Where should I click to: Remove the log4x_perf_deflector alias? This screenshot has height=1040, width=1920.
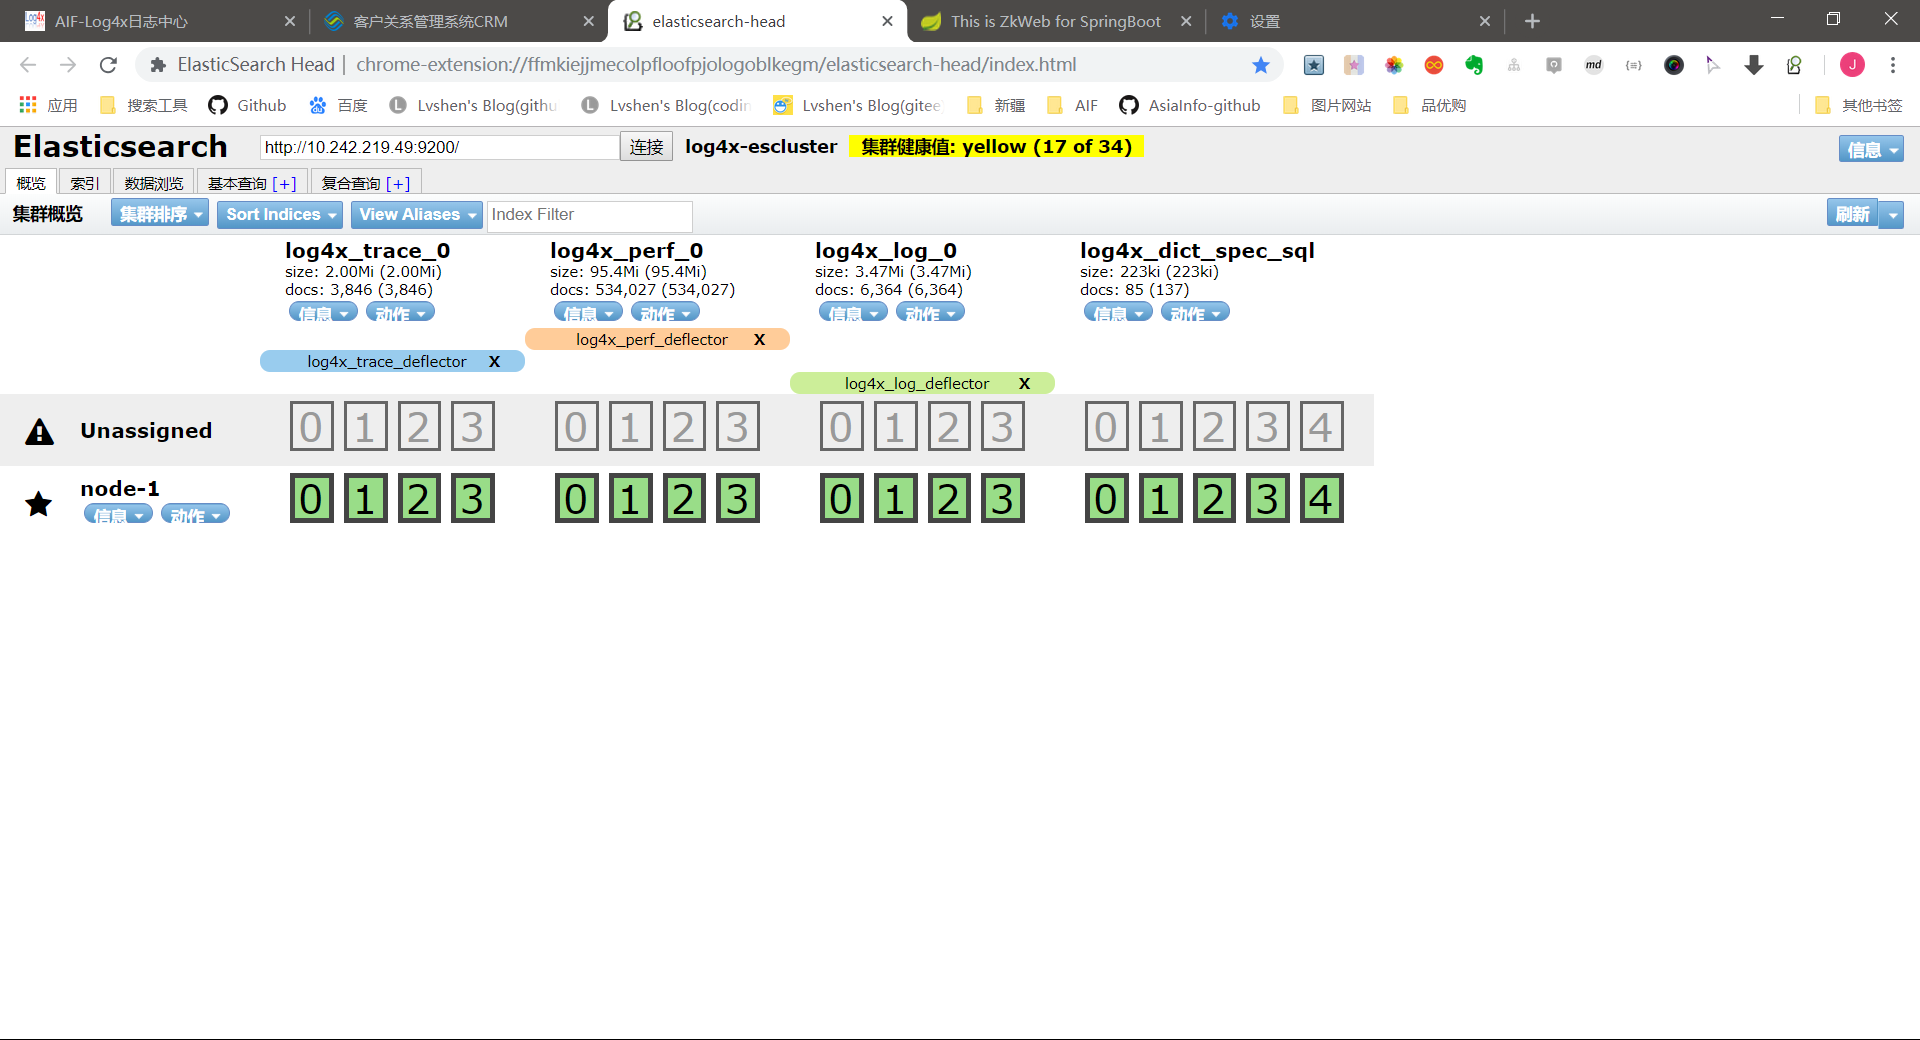pos(759,339)
